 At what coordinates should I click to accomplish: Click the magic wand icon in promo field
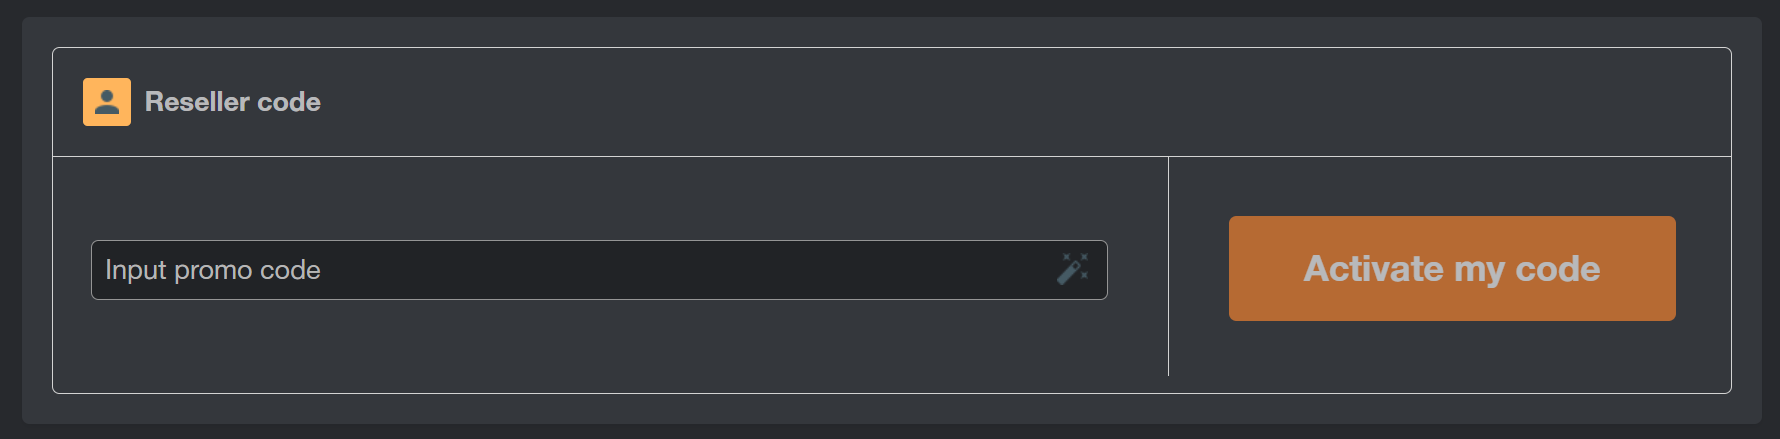click(x=1073, y=269)
